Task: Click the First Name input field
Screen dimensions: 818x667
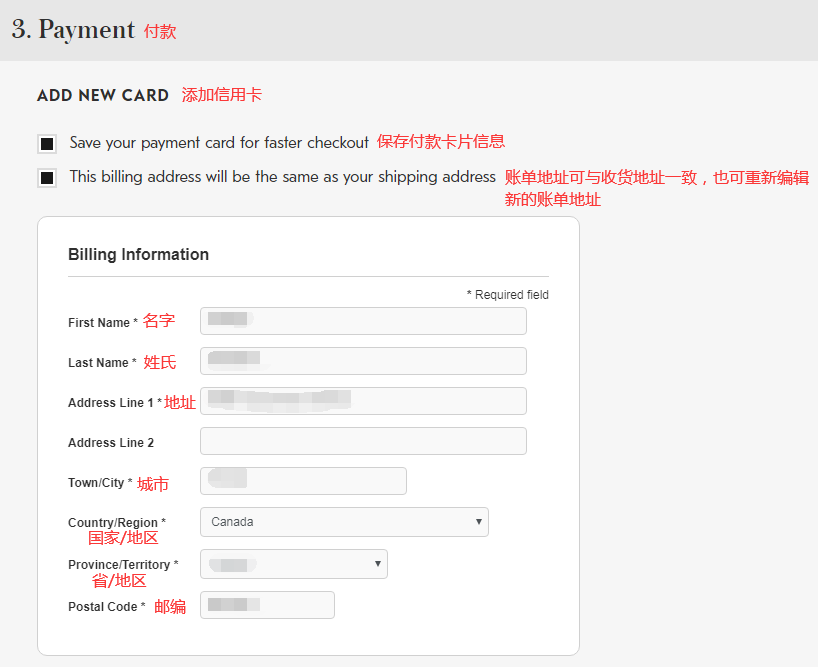Action: click(363, 321)
